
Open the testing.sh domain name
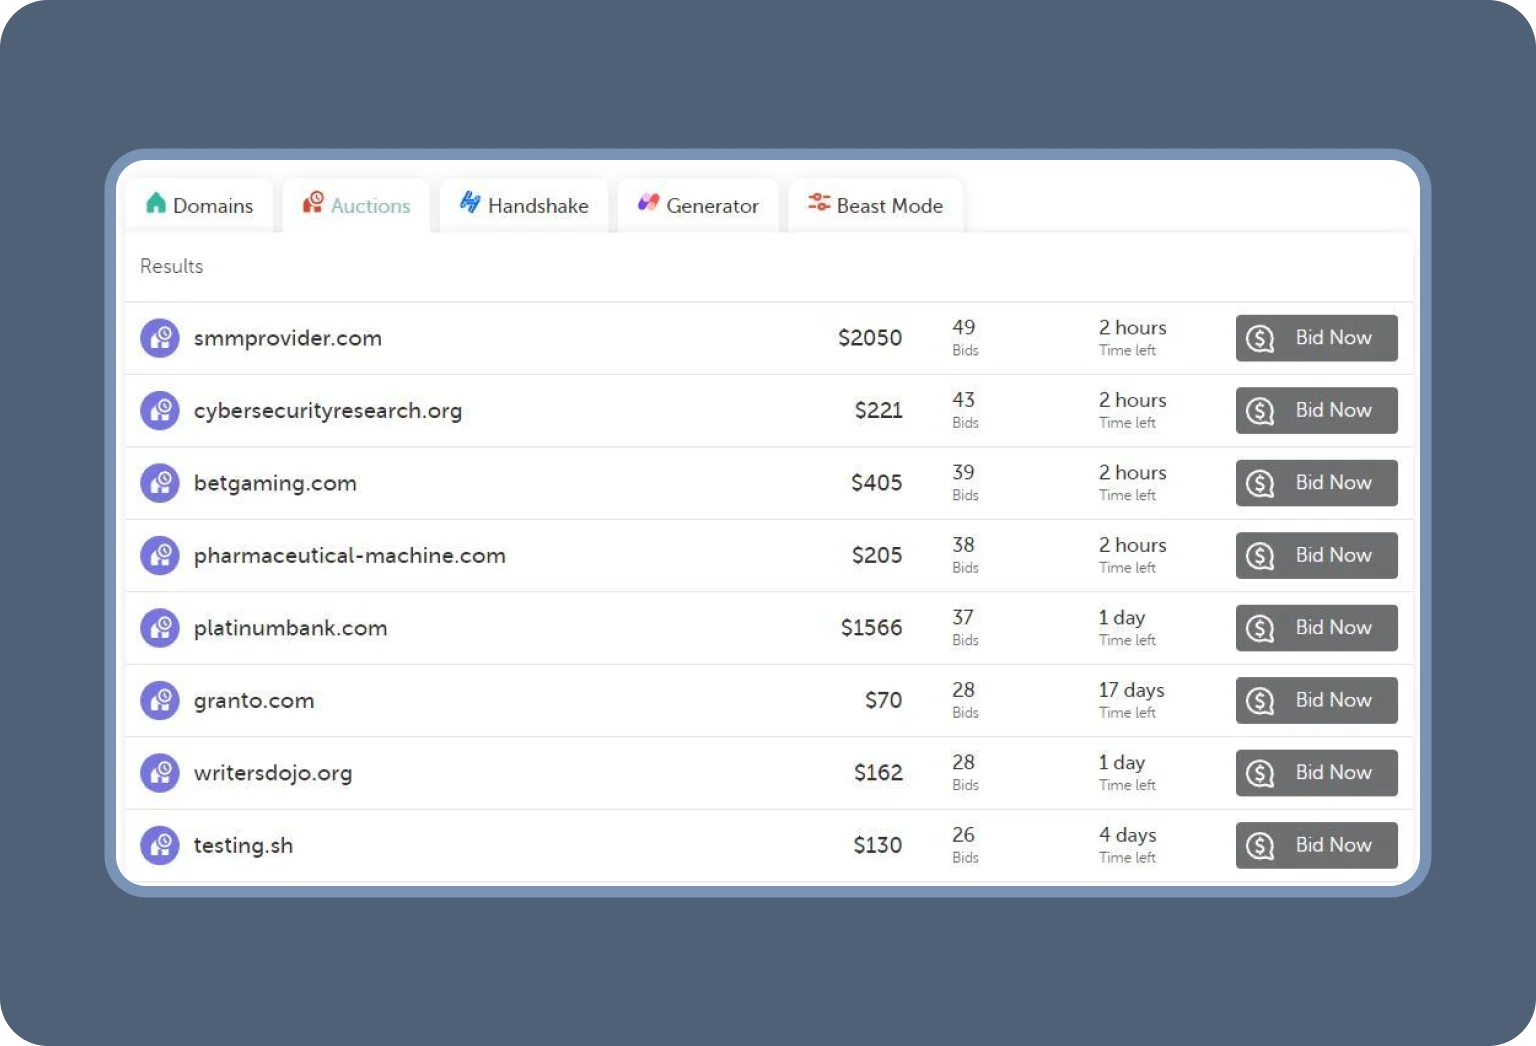click(243, 846)
